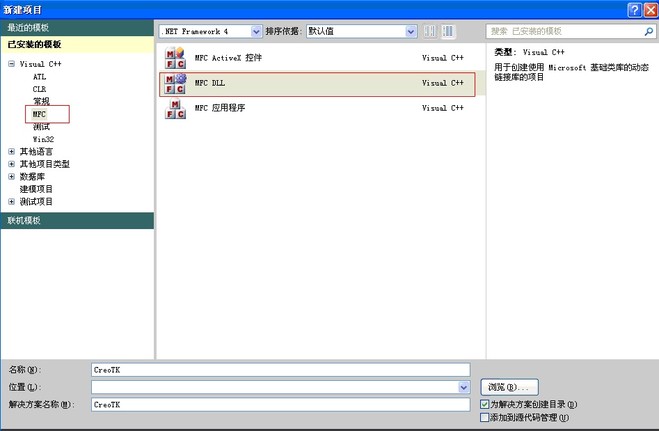659x431 pixels.
Task: Click the 浏览 browse button
Action: click(510, 387)
